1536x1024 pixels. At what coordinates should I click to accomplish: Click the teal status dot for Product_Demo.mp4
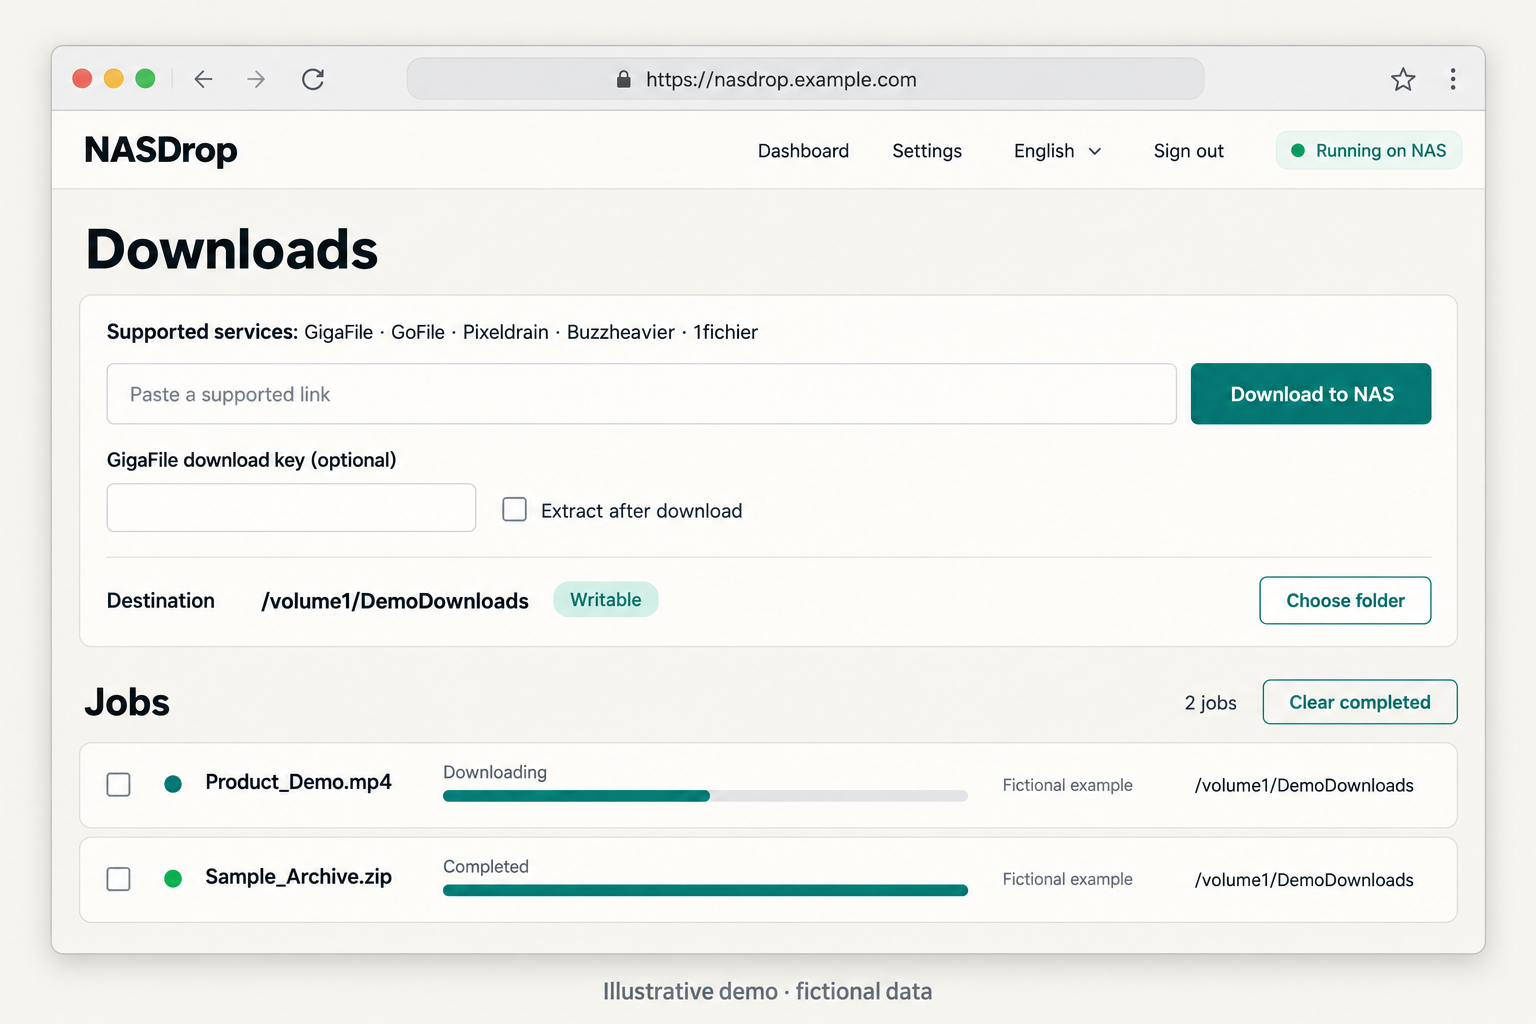pyautogui.click(x=173, y=784)
